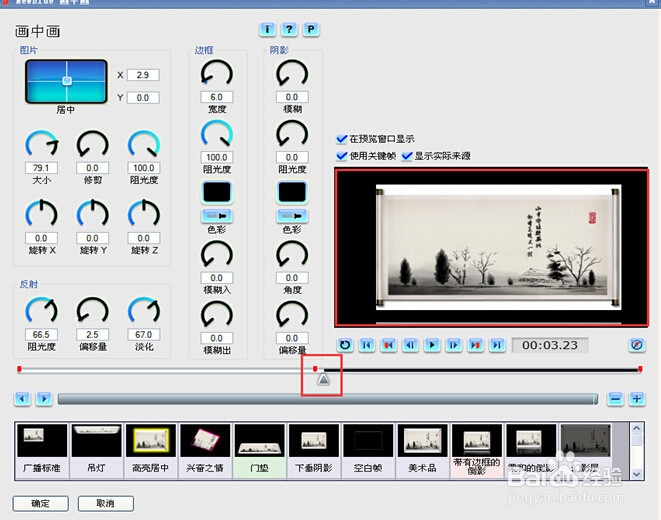
Task: Select the 兴奋之情 preset
Action: click(205, 451)
